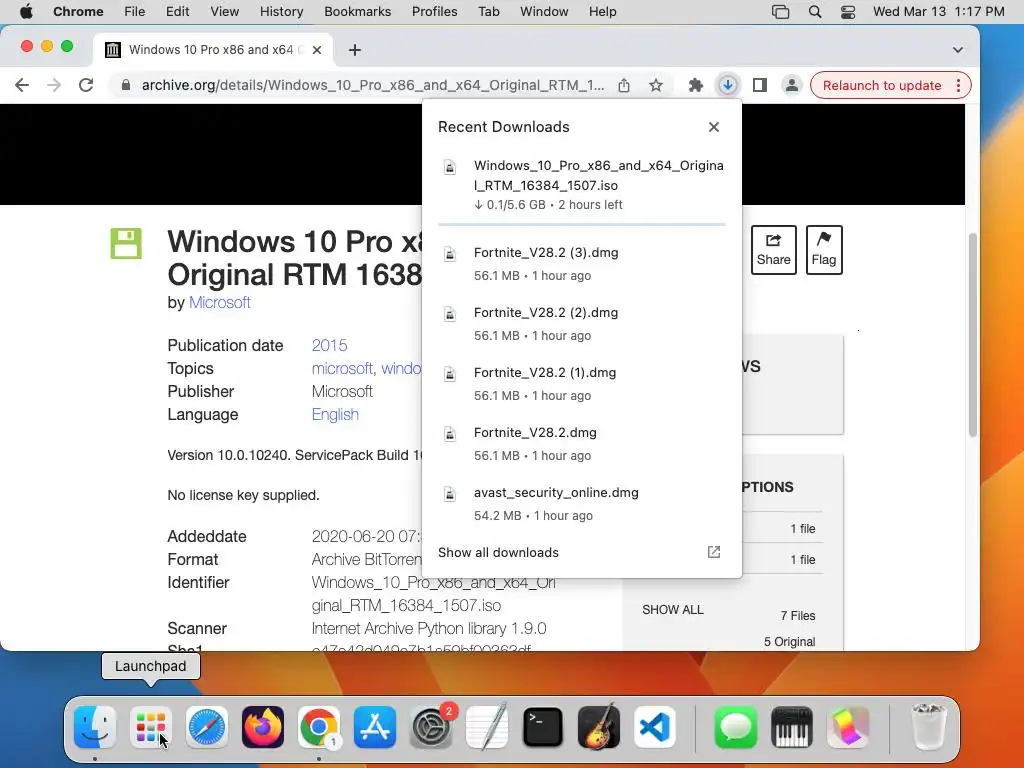Close the Windows 10 Pro tab
The height and width of the screenshot is (768, 1024).
(x=317, y=50)
